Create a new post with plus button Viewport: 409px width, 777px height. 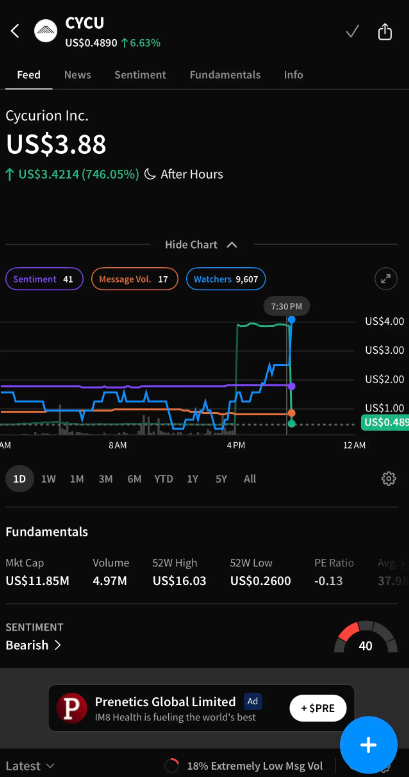(368, 745)
